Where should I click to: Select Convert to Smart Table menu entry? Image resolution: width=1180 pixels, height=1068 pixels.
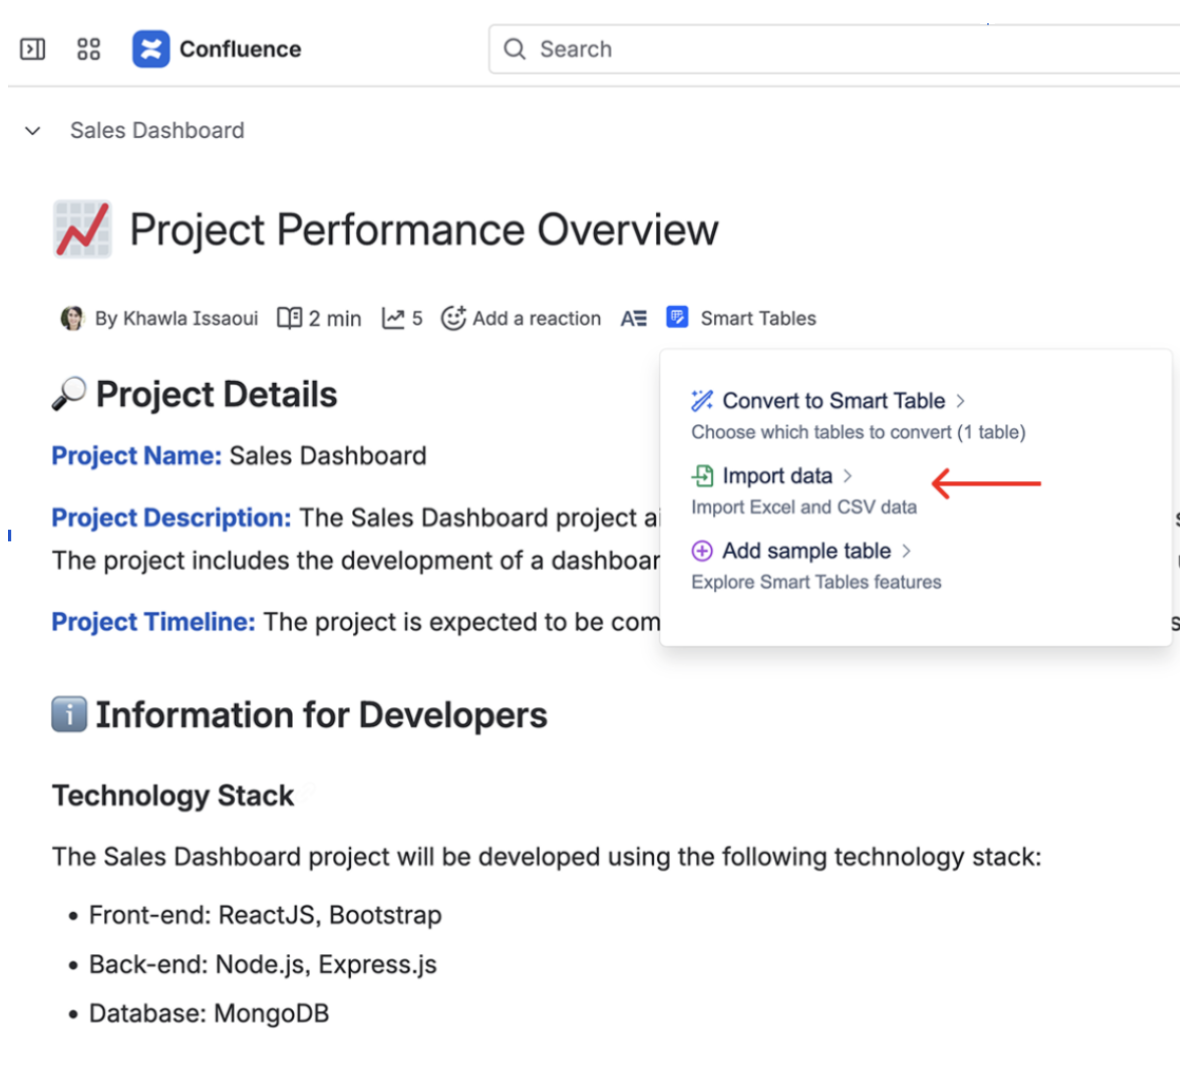pos(834,400)
